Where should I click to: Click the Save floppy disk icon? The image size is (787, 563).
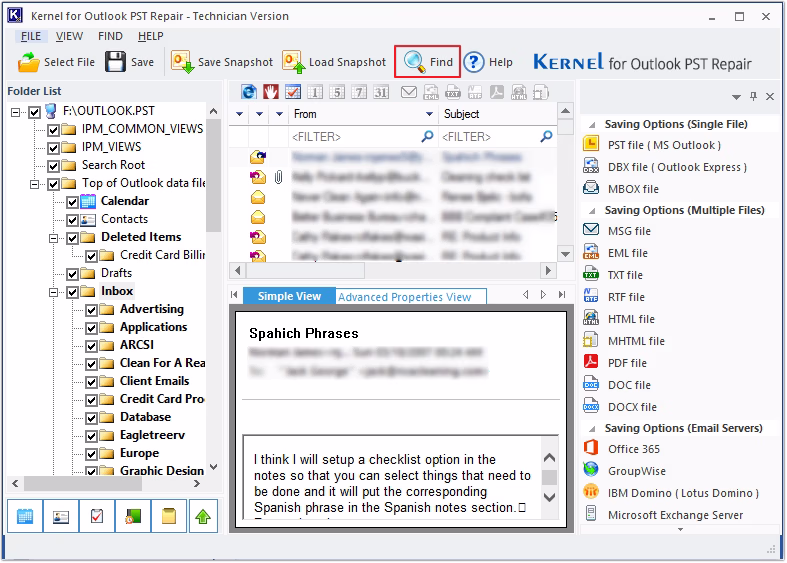coord(115,62)
